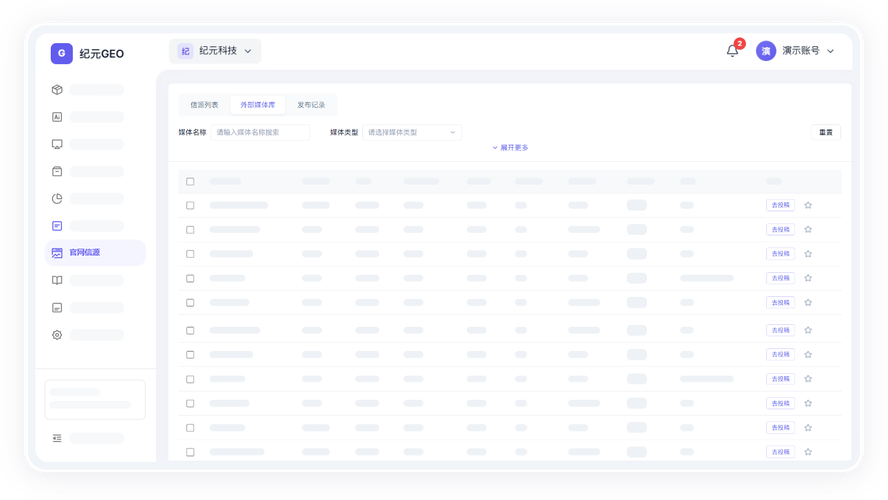The width and height of the screenshot is (888, 500).
Task: Open the open-book sidebar icon
Action: [57, 280]
